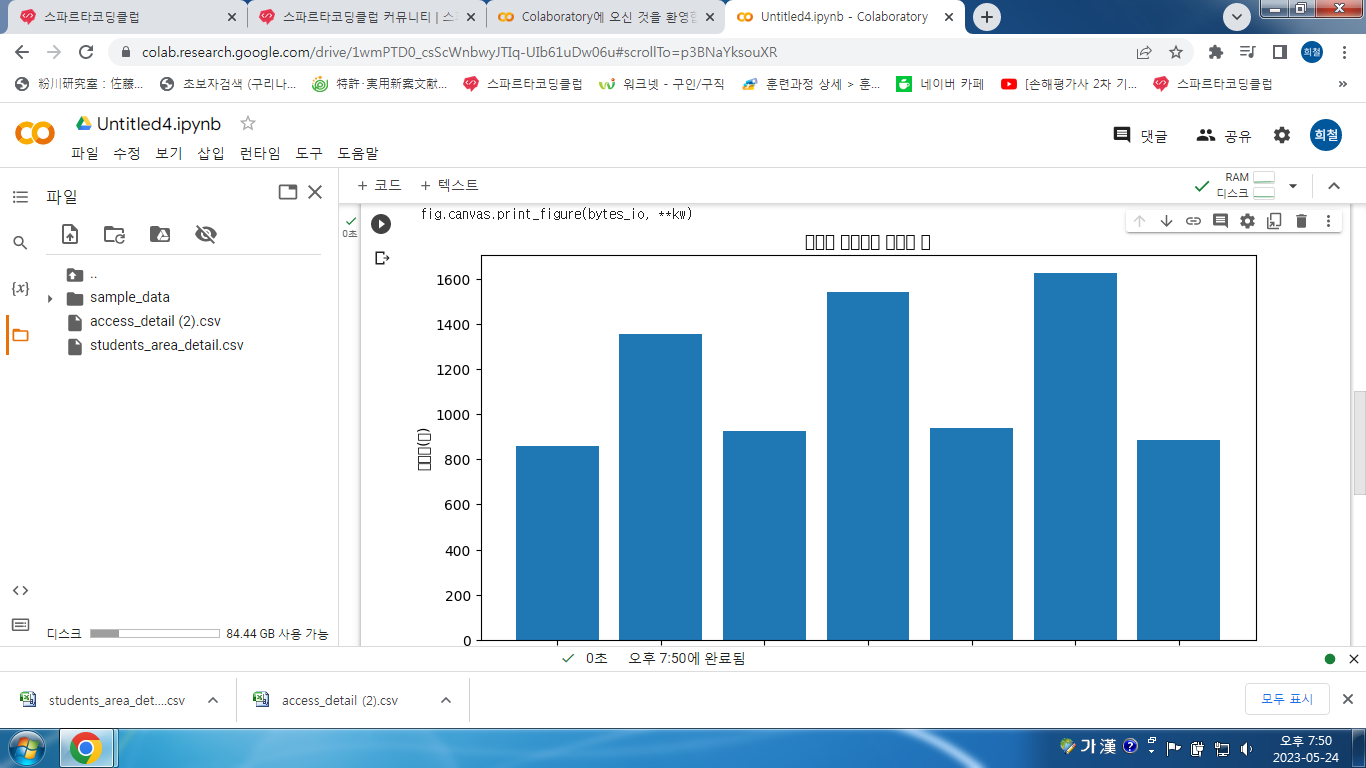
Task: Open the 희철 account avatar in Colab
Action: 1326,135
